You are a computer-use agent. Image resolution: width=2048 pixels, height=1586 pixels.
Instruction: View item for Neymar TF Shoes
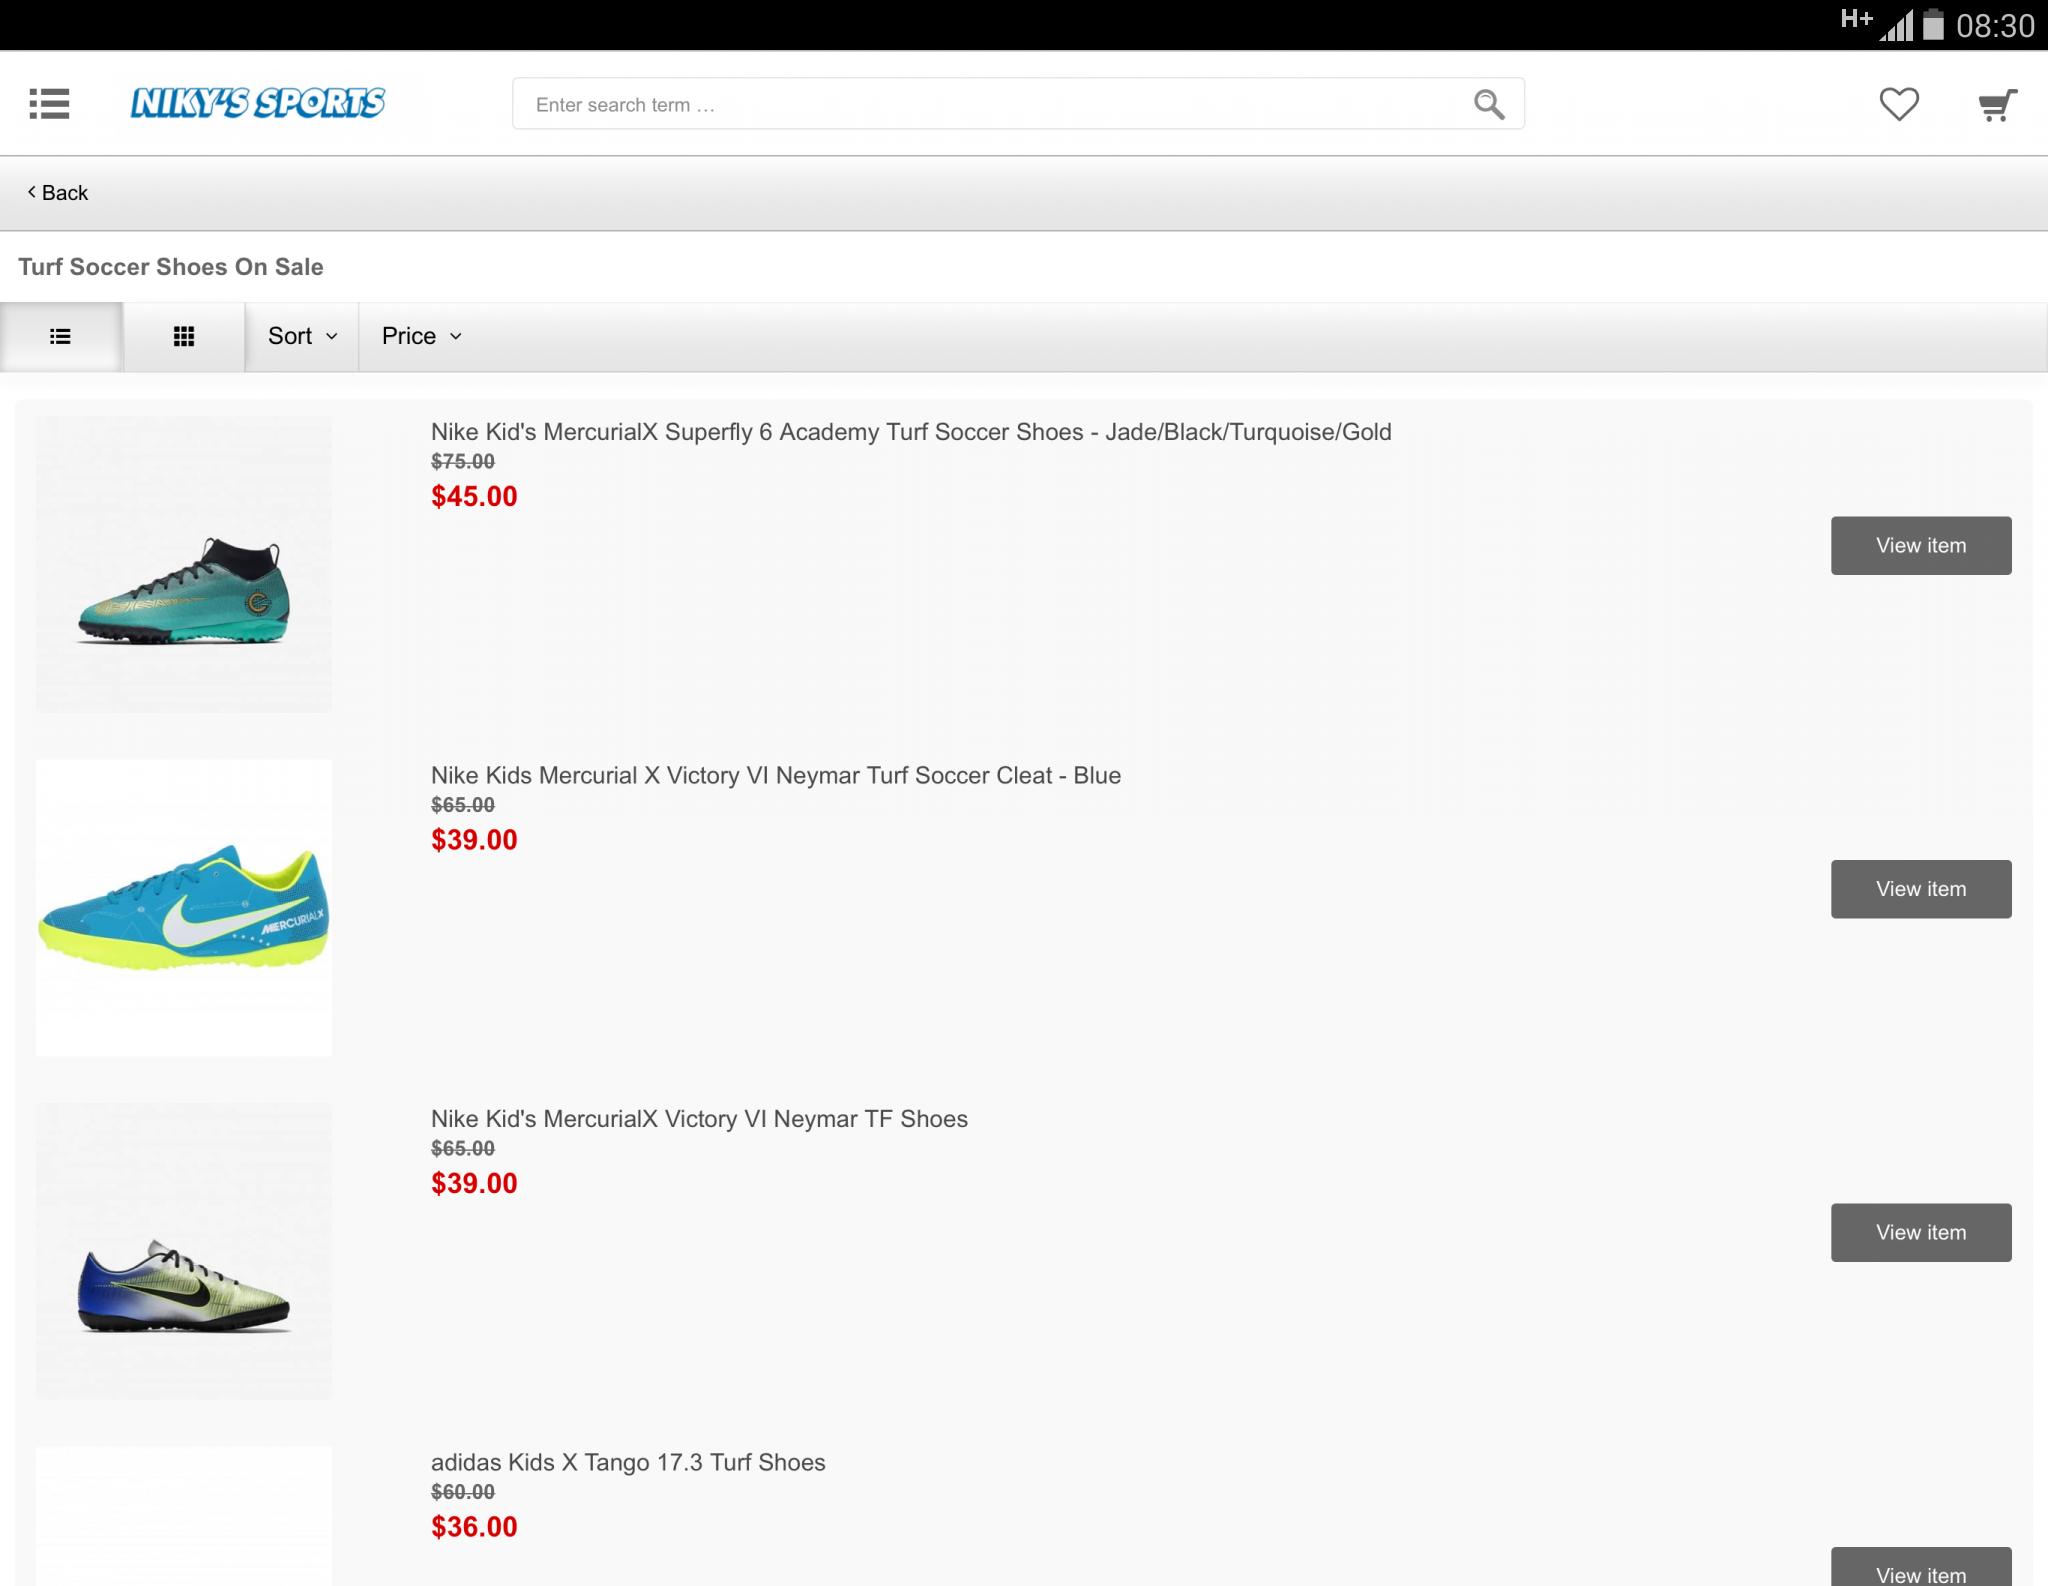tap(1920, 1233)
